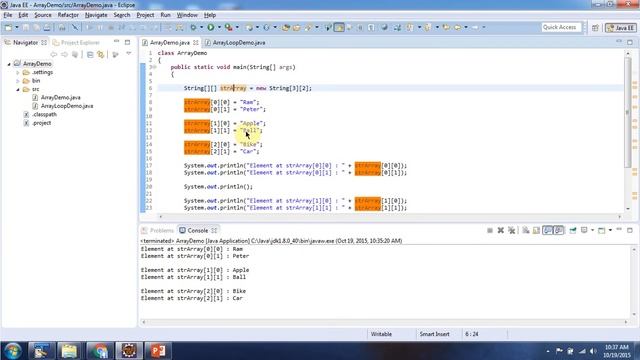Open the File menu
The height and width of the screenshot is (360, 640).
click(x=8, y=15)
